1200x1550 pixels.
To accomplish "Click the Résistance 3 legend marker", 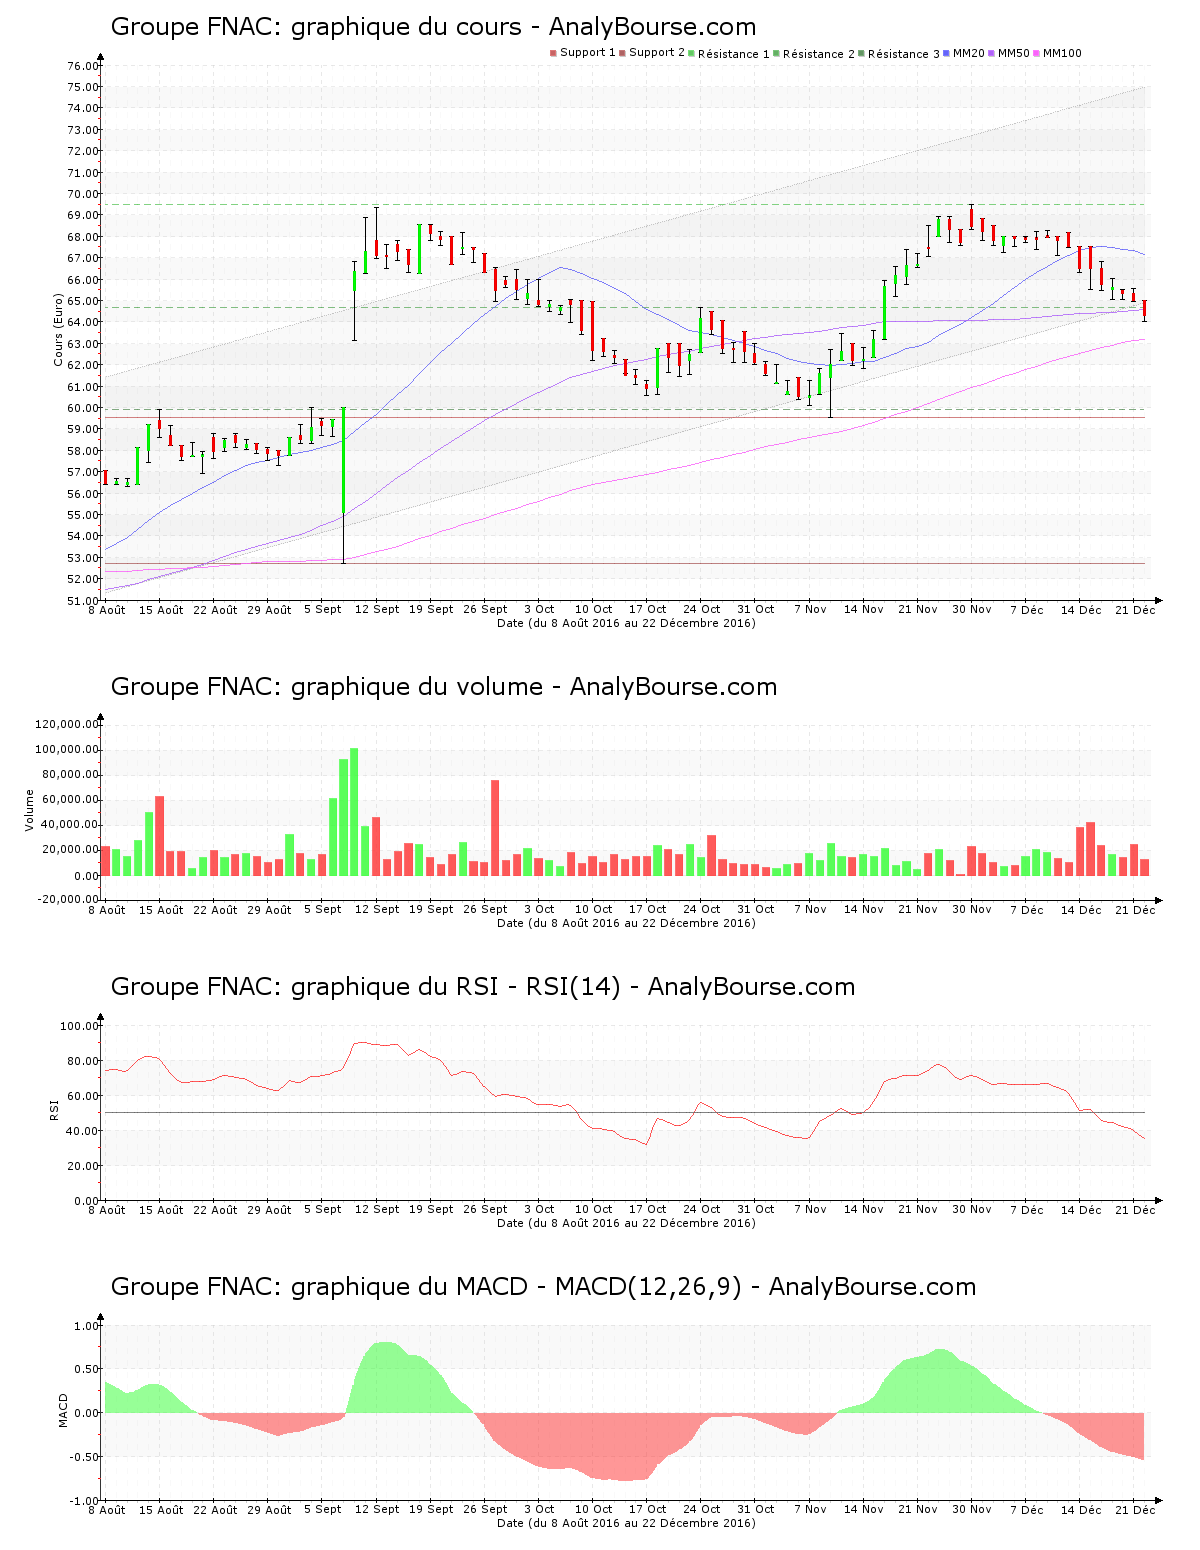I will pos(861,53).
